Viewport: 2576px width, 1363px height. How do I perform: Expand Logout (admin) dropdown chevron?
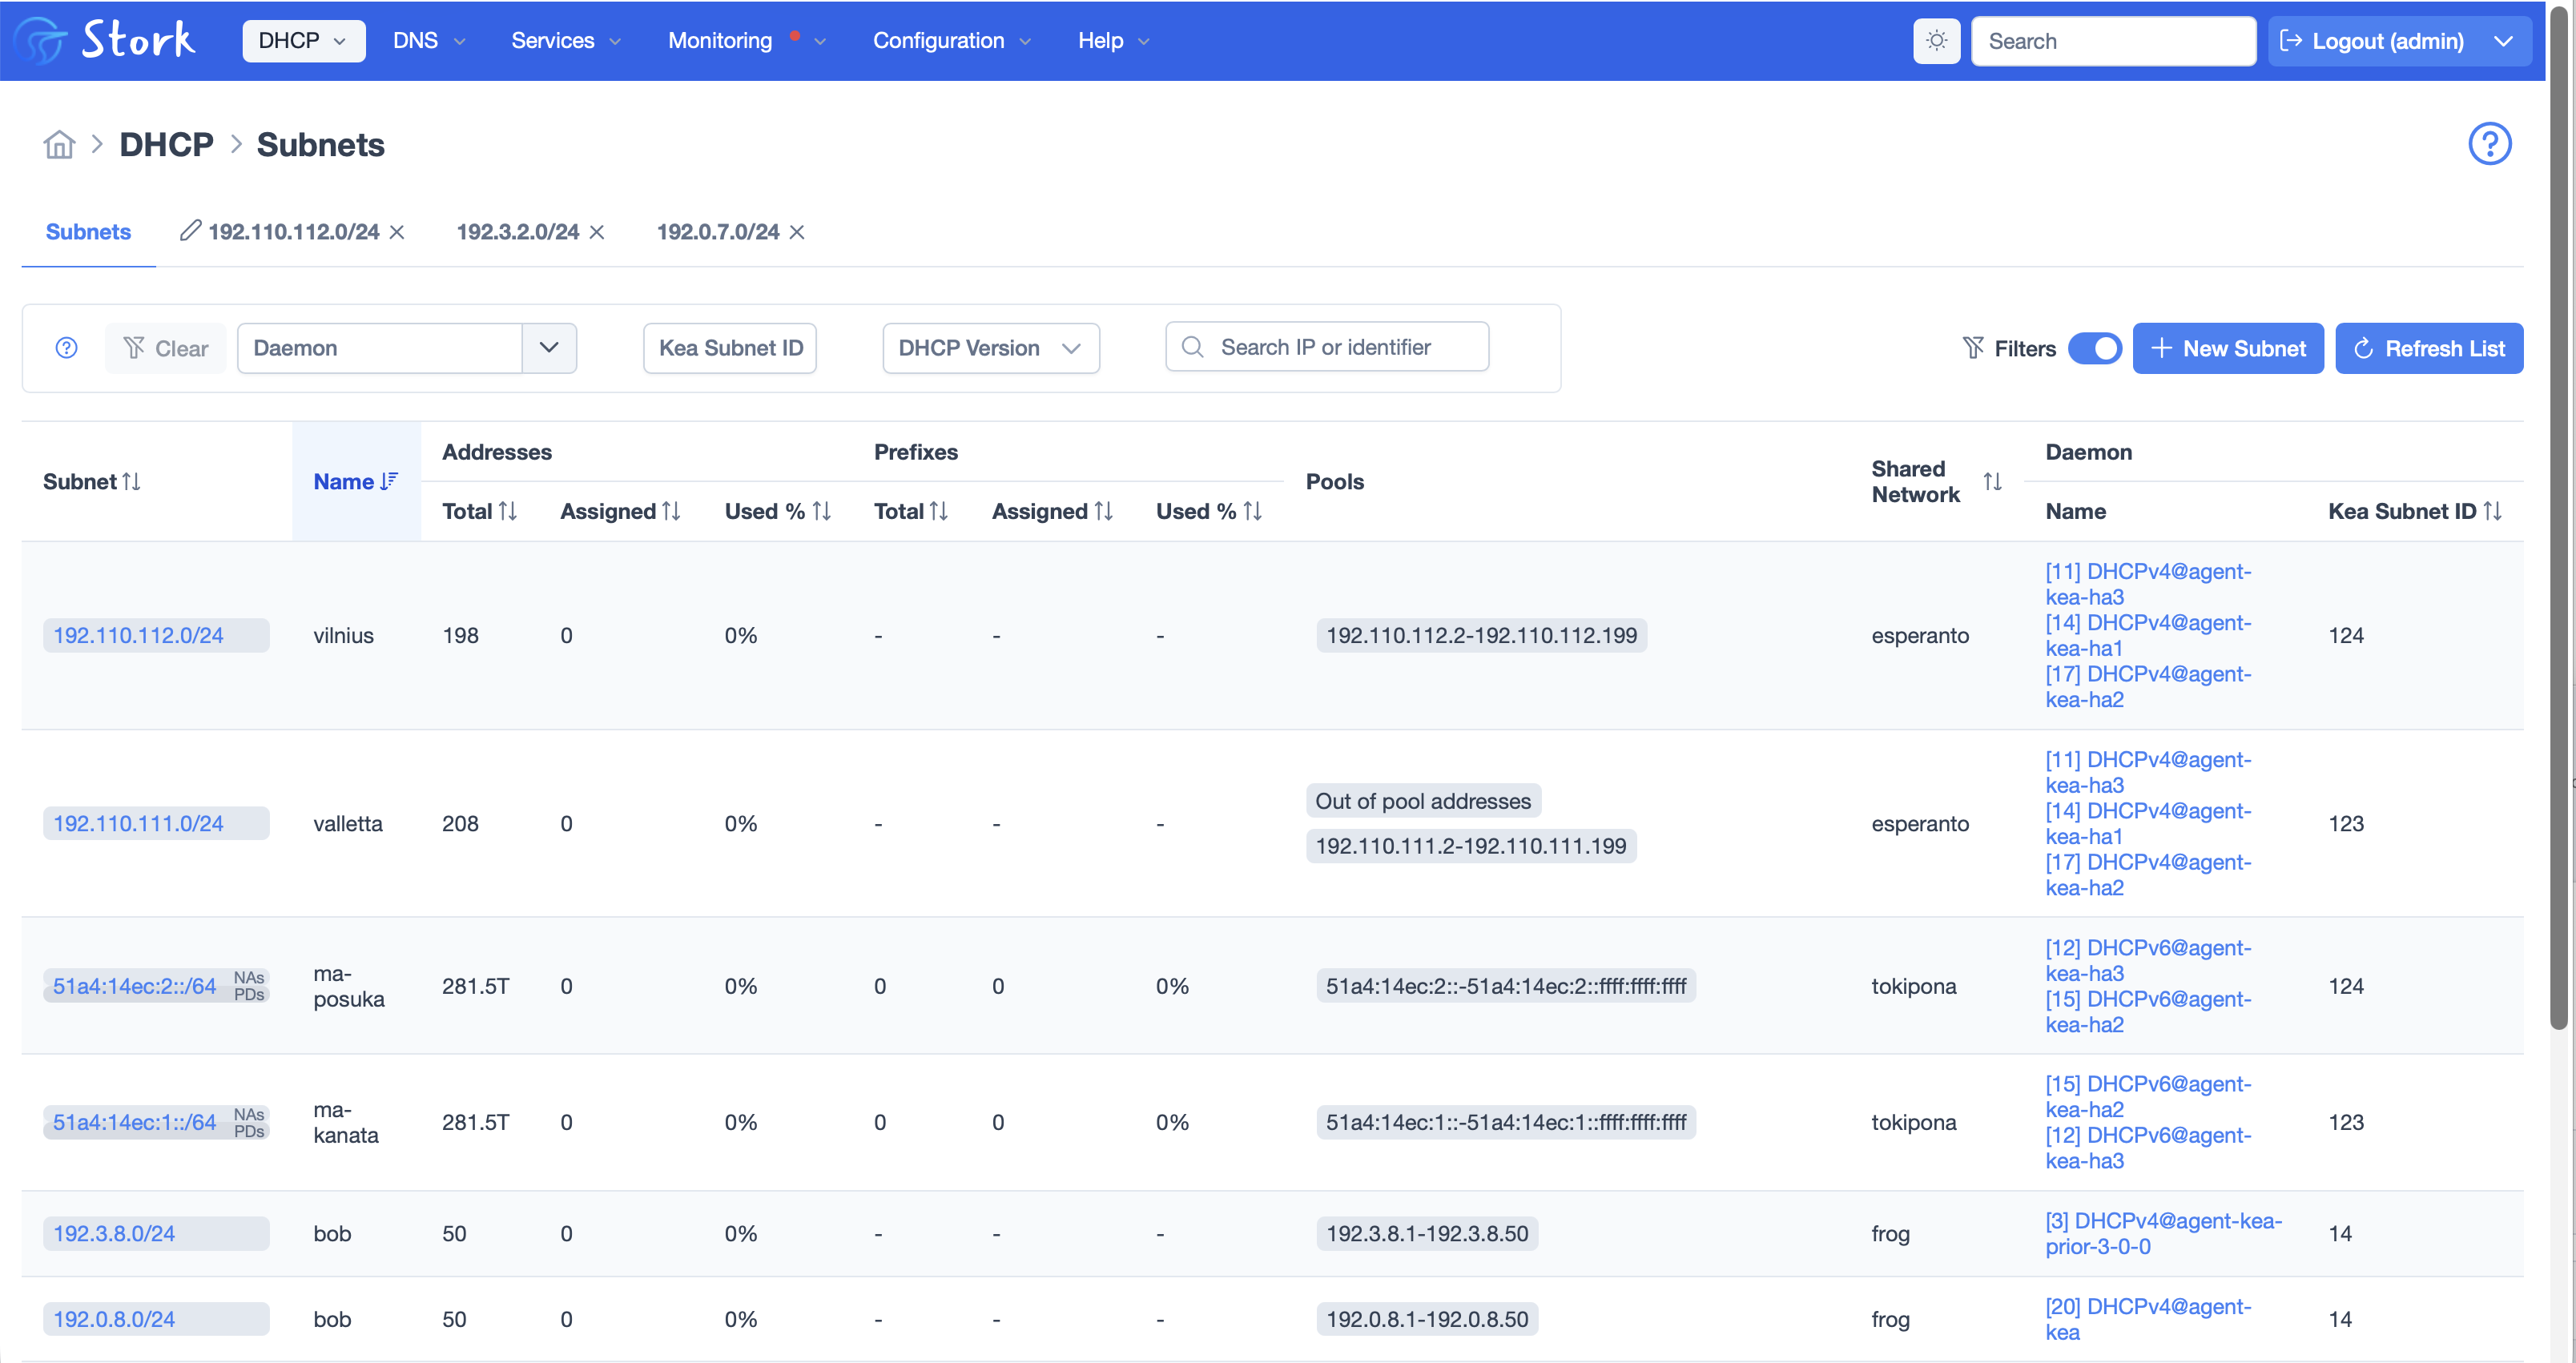(x=2503, y=41)
